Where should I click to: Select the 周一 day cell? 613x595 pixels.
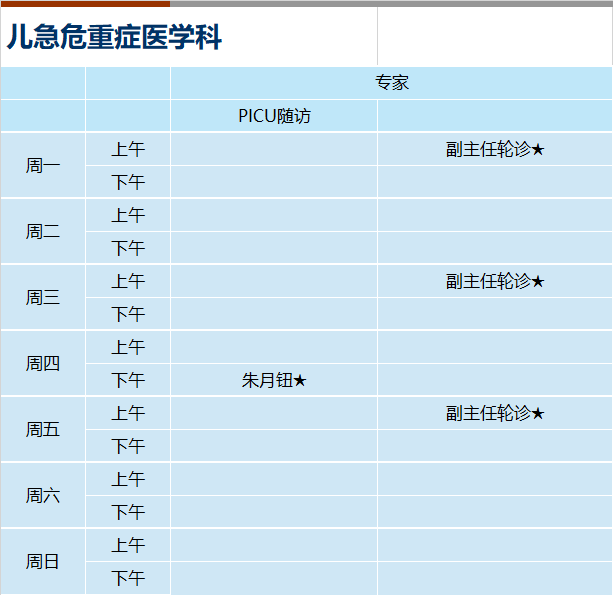[43, 165]
